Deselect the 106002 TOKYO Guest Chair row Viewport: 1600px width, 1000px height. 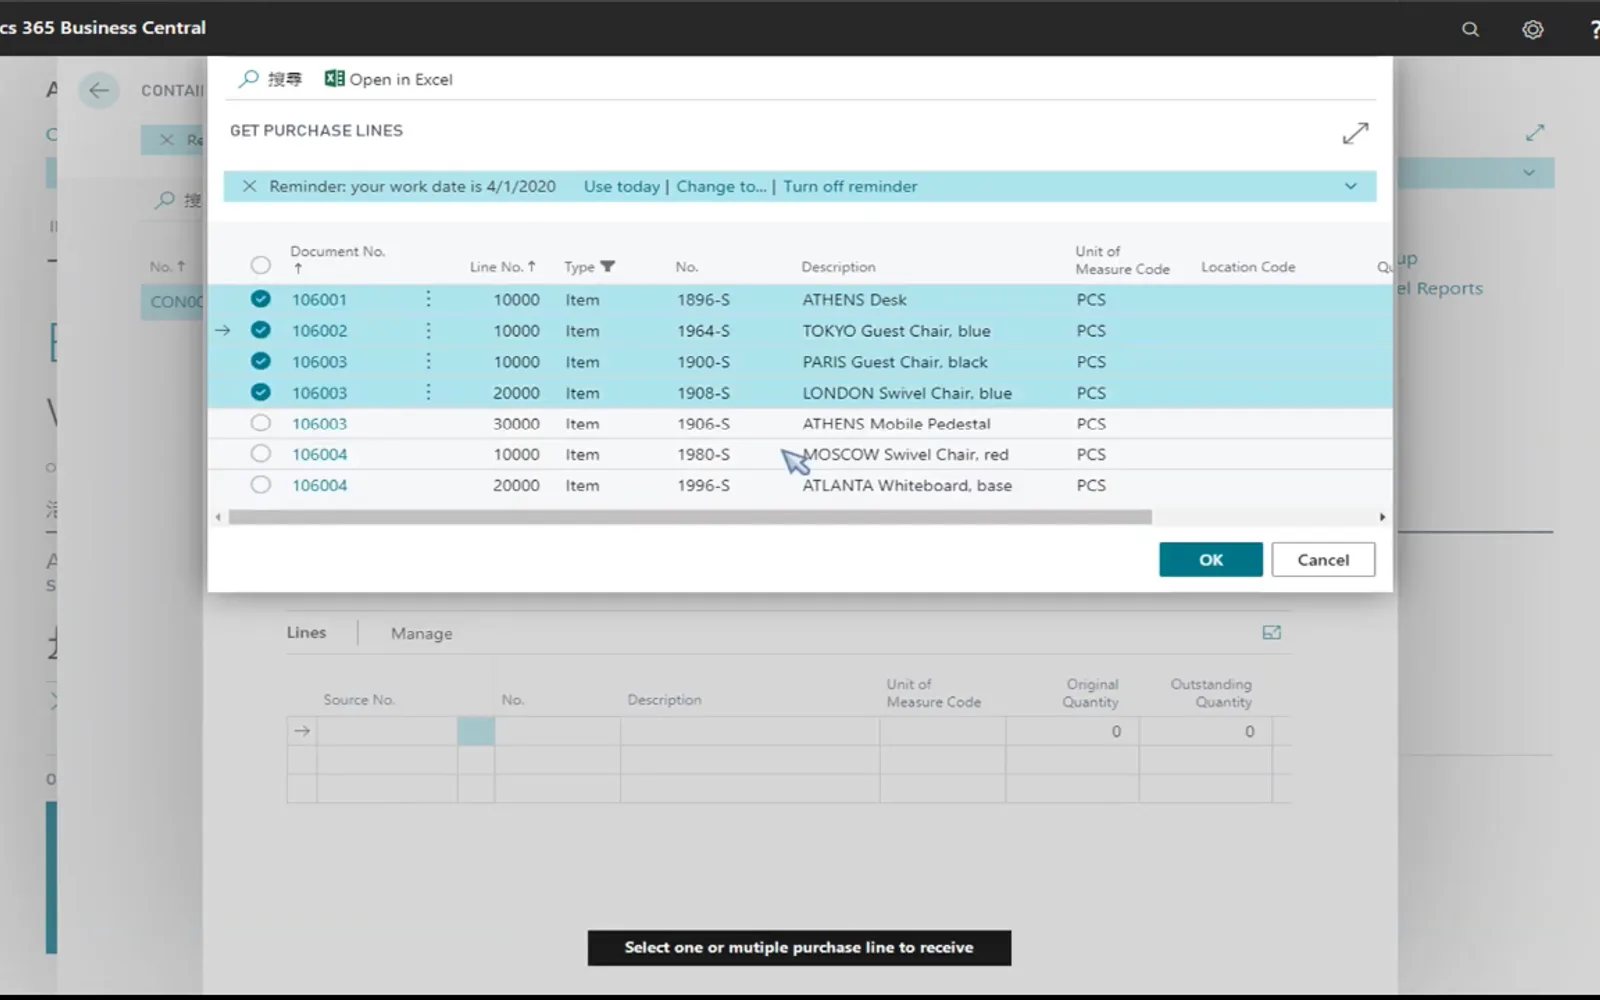pos(260,330)
